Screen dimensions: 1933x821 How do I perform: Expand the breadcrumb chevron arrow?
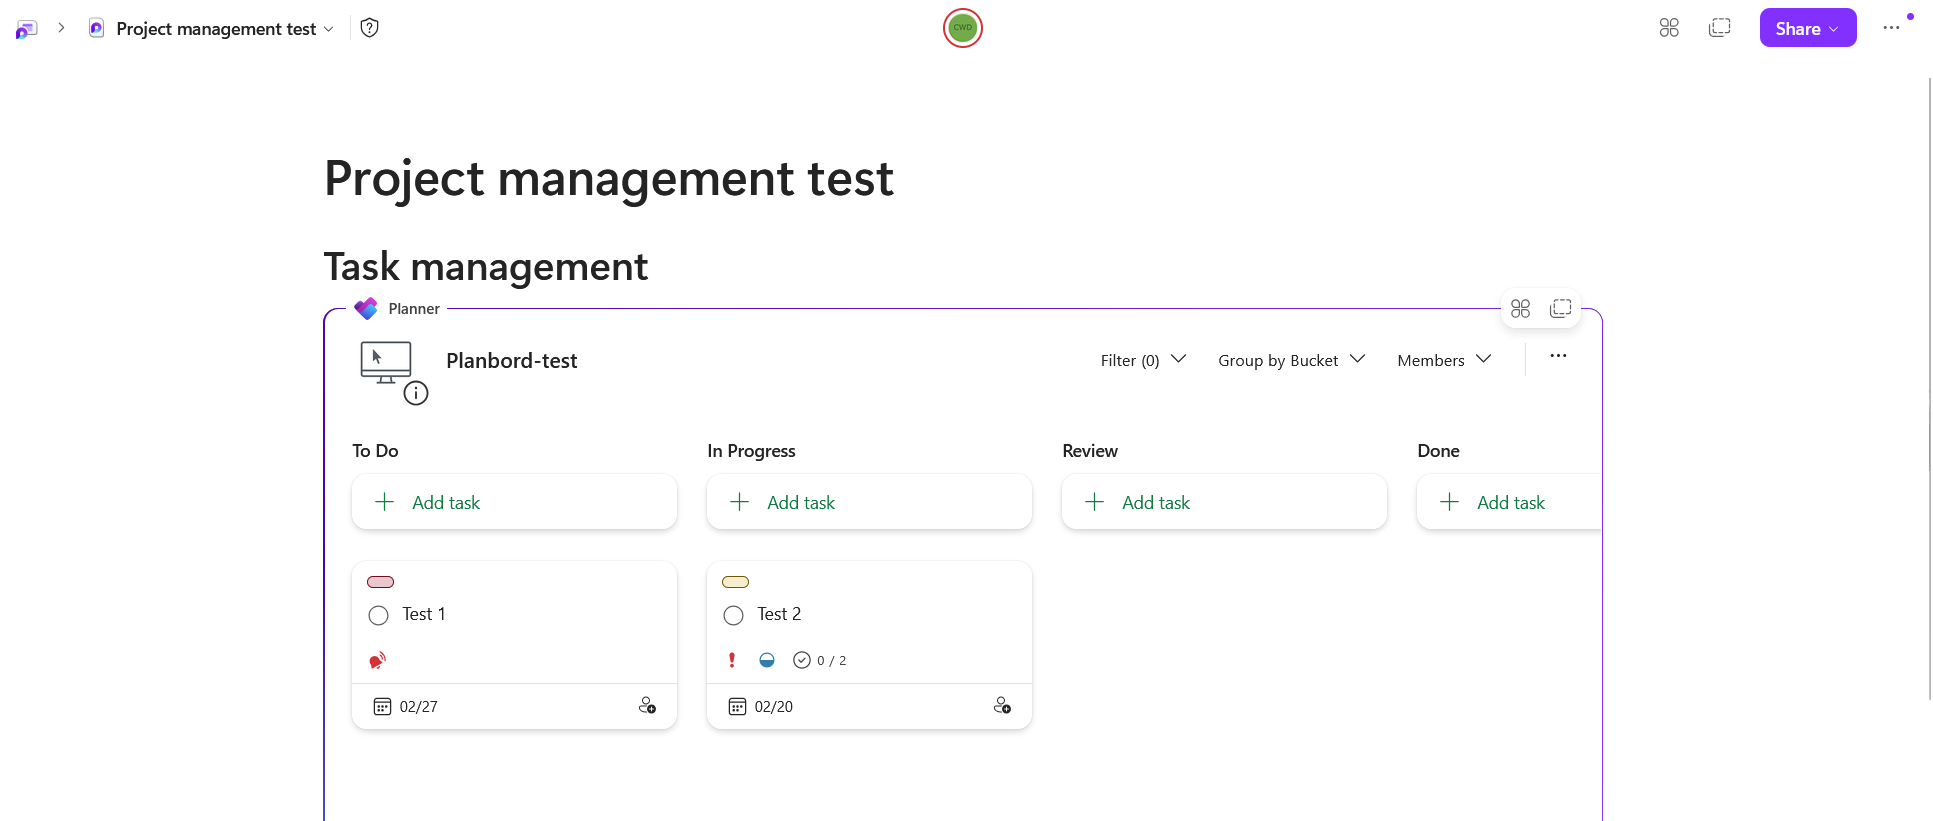pos(61,28)
